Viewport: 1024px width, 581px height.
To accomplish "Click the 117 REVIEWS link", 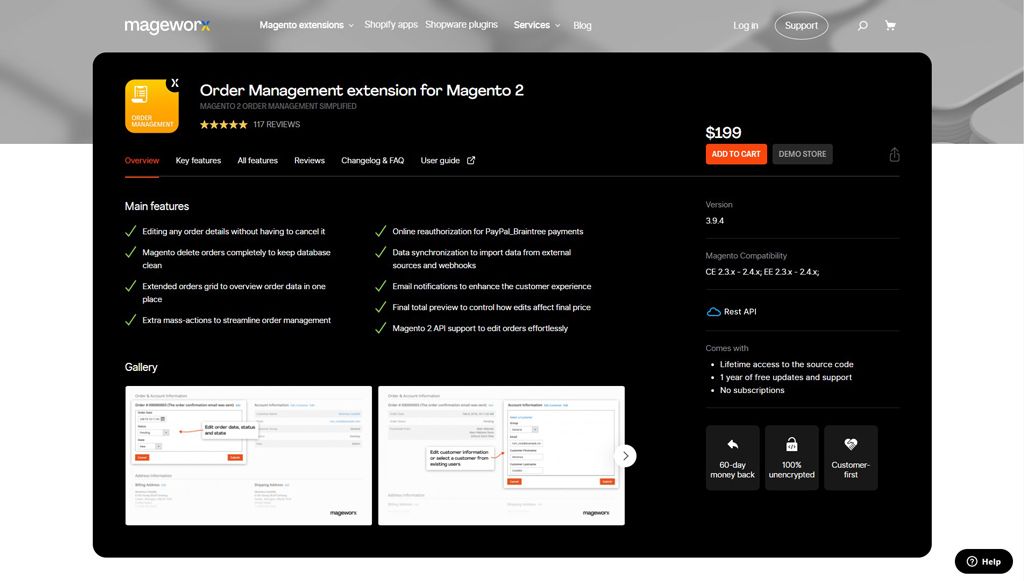I will click(x=276, y=124).
